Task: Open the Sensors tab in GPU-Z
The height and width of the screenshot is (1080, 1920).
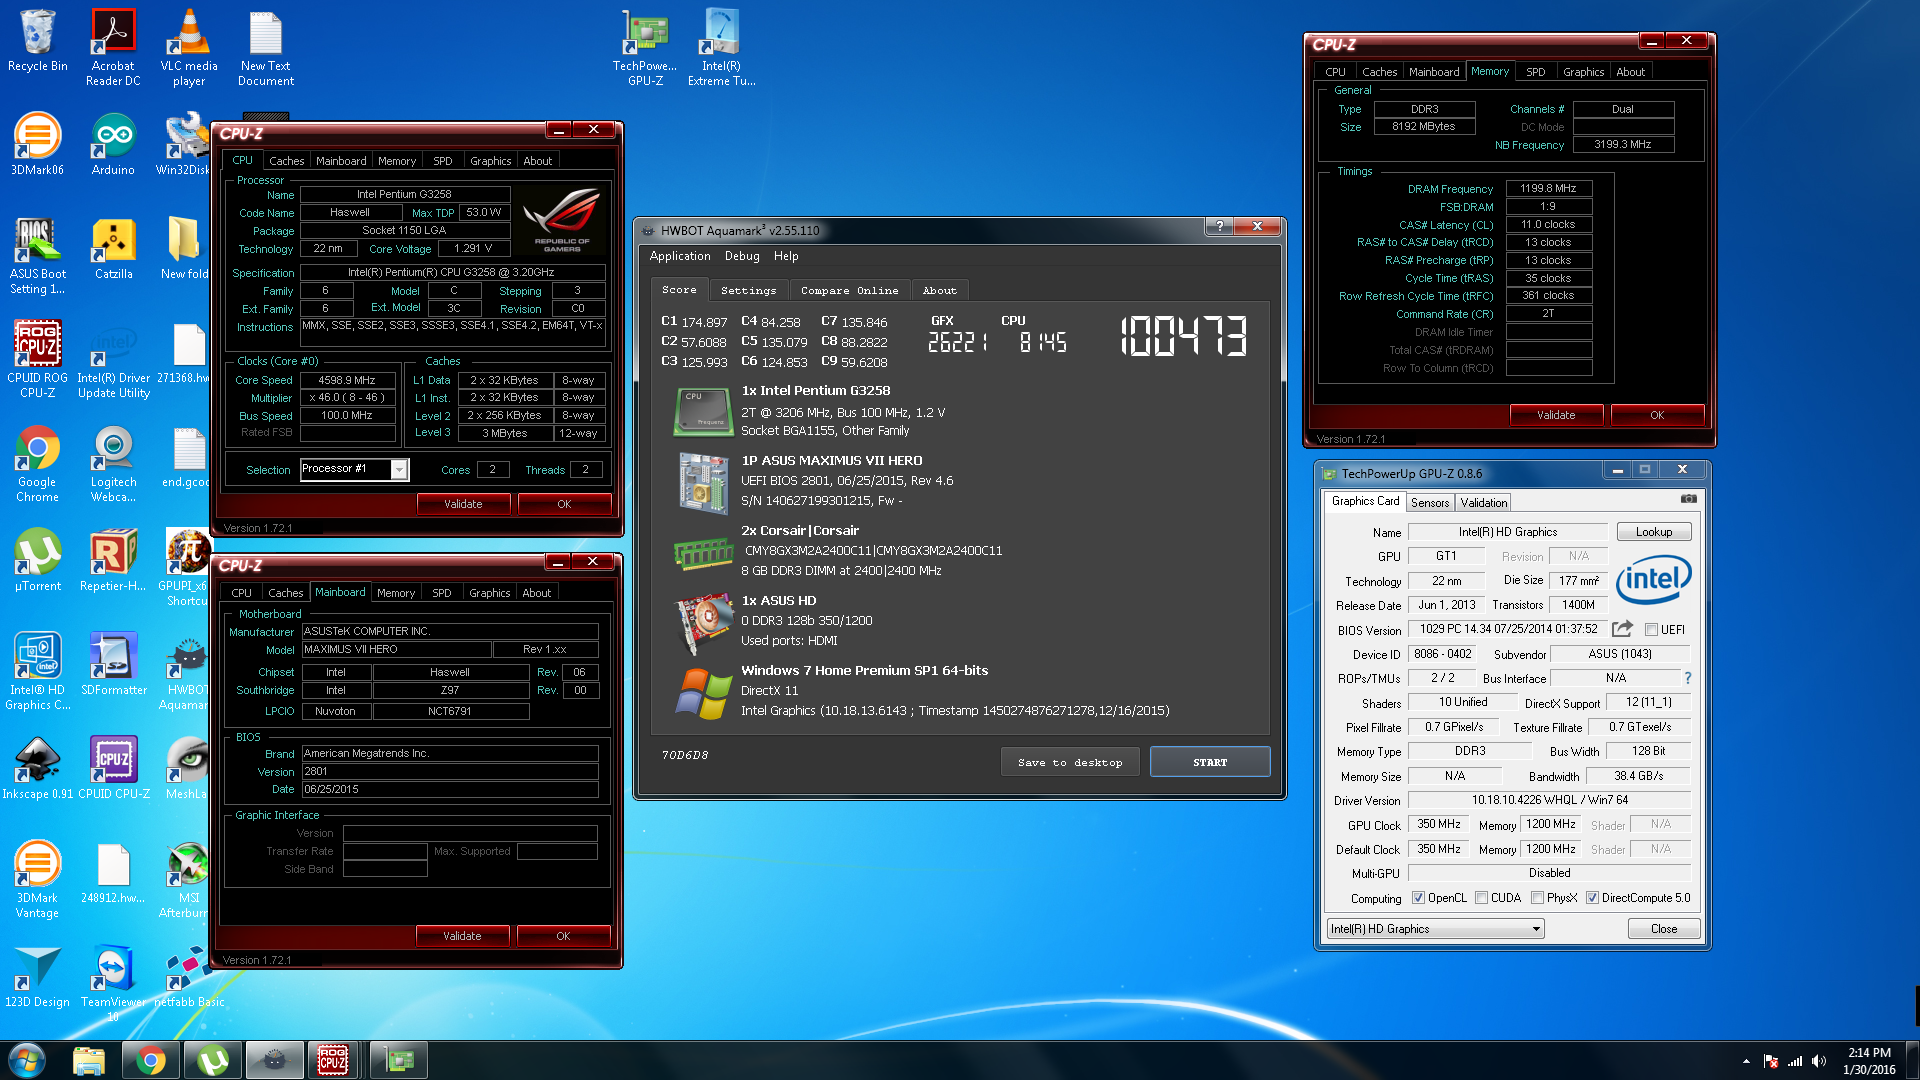Action: tap(1430, 503)
